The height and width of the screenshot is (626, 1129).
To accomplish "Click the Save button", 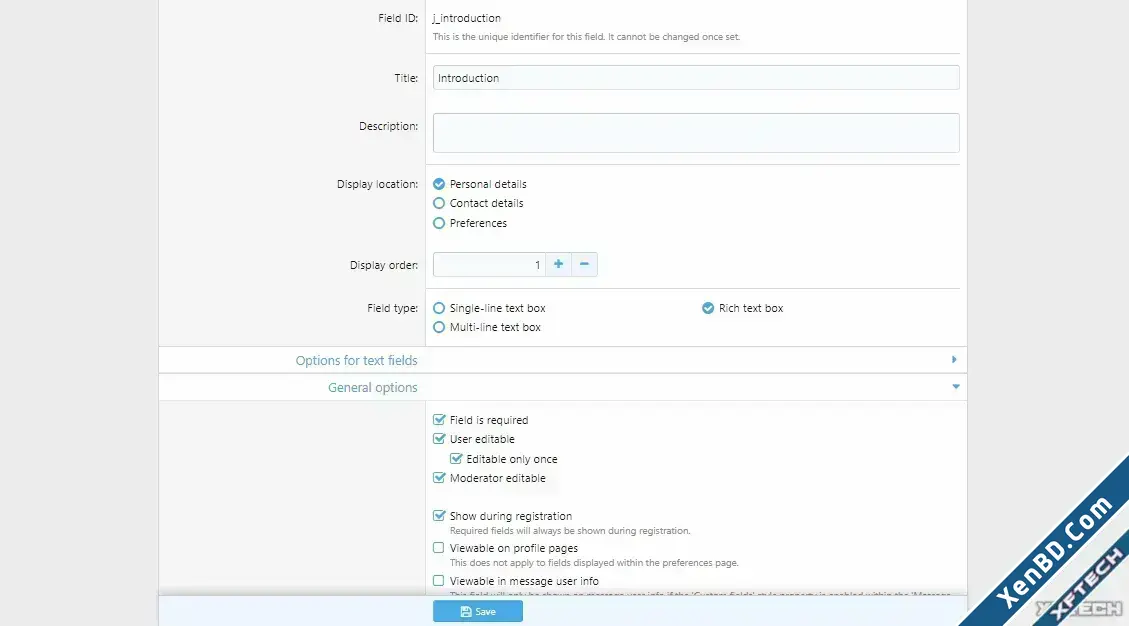I will pyautogui.click(x=477, y=611).
